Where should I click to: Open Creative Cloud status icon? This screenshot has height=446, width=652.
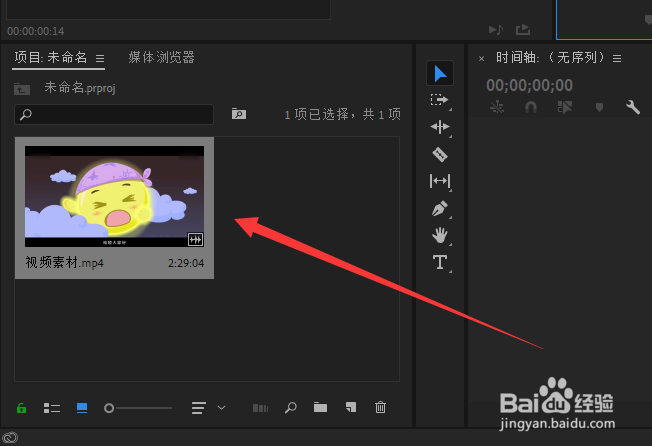click(x=10, y=438)
